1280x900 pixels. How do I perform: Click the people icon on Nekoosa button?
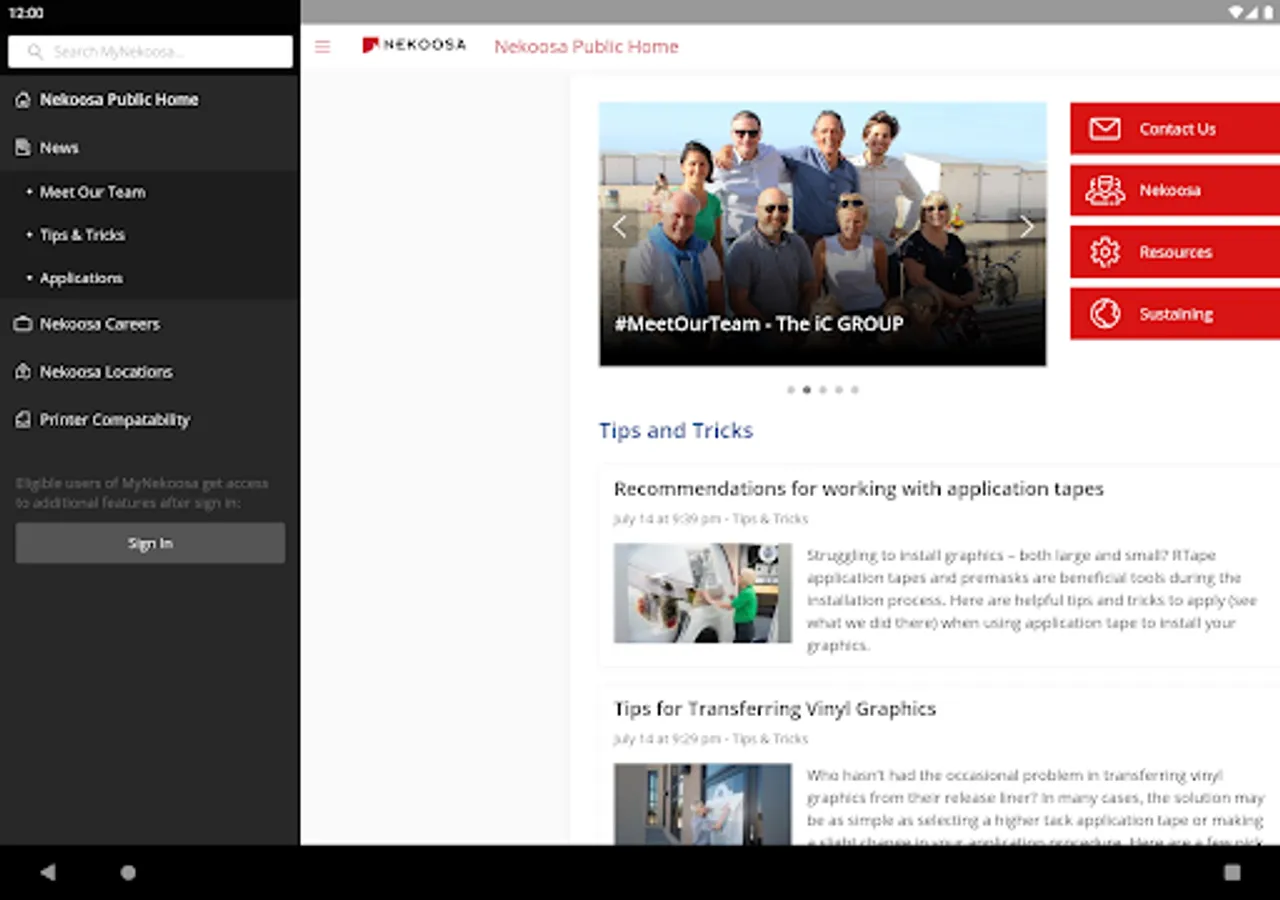click(1105, 190)
